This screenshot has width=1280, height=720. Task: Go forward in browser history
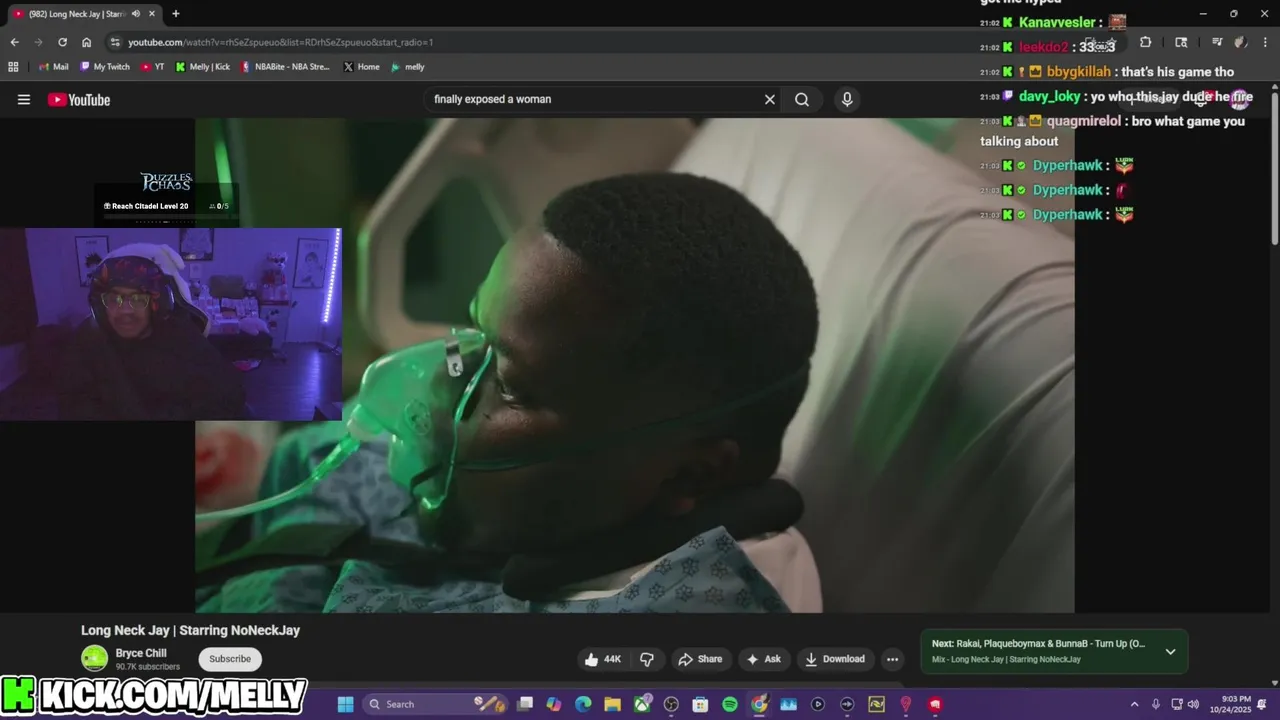tap(38, 42)
